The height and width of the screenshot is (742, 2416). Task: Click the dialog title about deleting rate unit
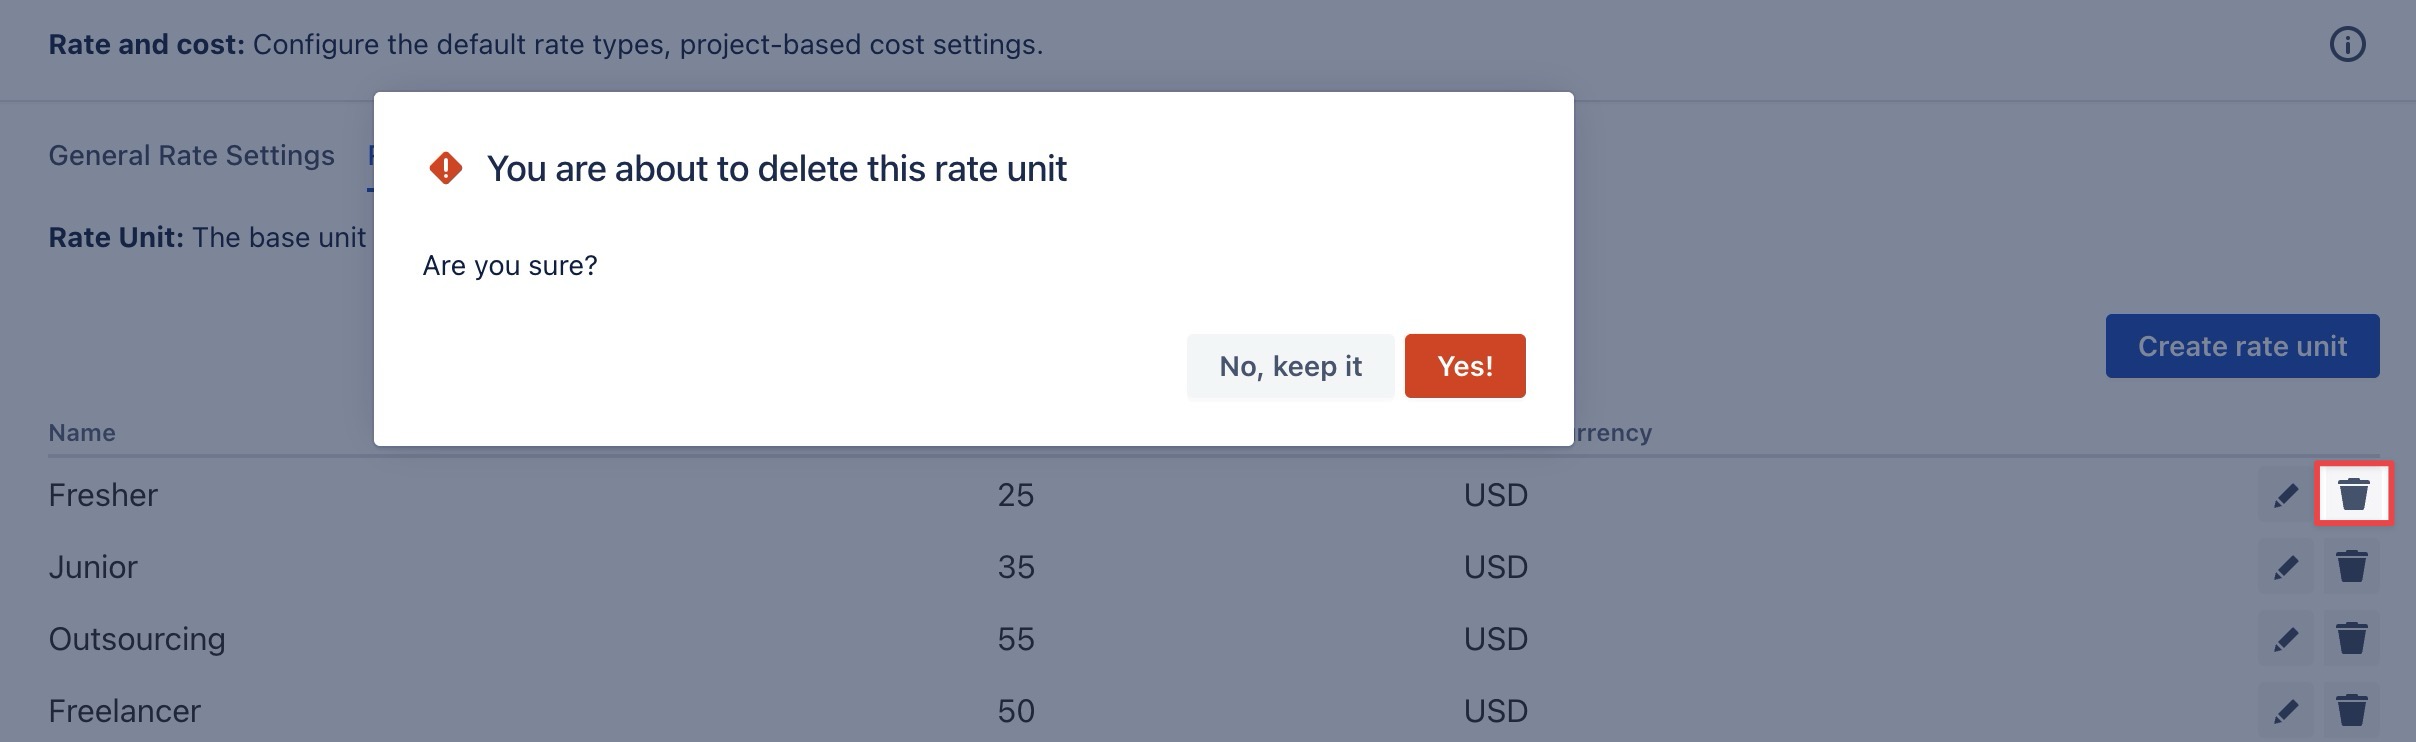coord(776,169)
